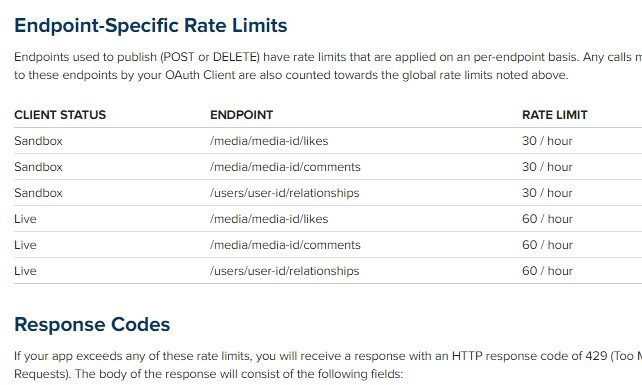Click the 30 / hour limit for Sandbox comments
This screenshot has height=385, width=642.
click(547, 167)
